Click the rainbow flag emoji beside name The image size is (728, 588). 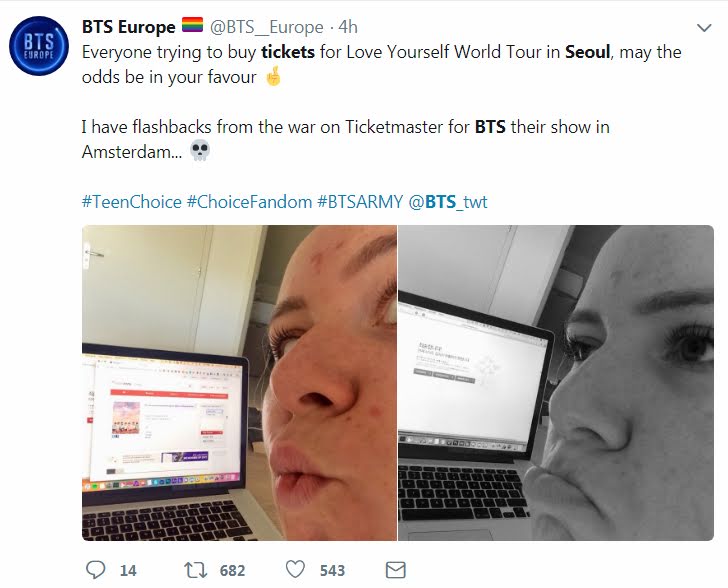[x=192, y=25]
